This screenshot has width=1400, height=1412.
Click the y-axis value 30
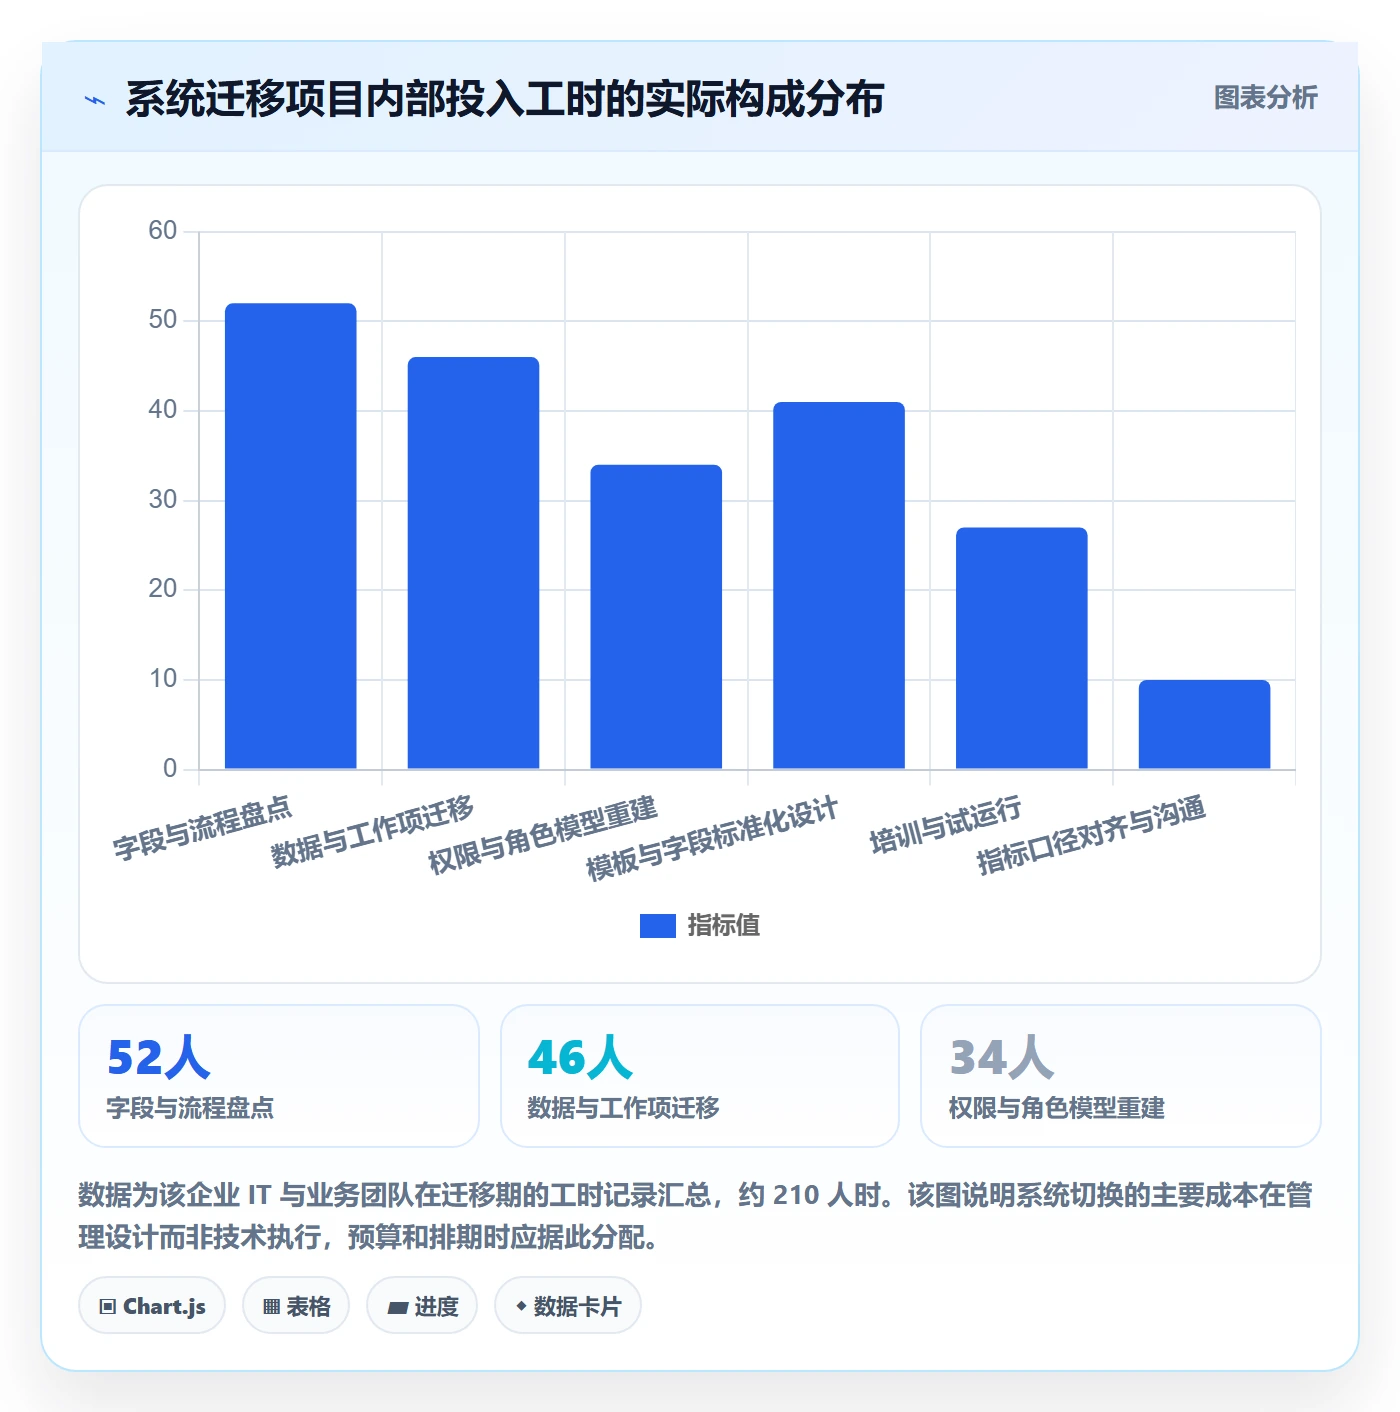pyautogui.click(x=162, y=500)
